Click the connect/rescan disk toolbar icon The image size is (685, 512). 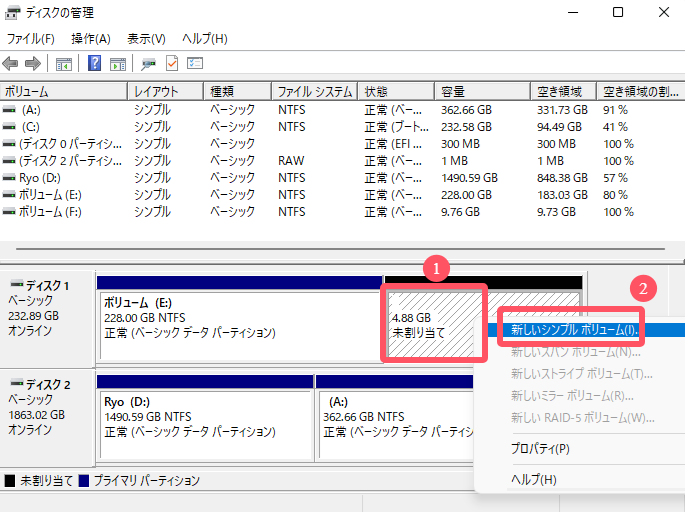[148, 64]
